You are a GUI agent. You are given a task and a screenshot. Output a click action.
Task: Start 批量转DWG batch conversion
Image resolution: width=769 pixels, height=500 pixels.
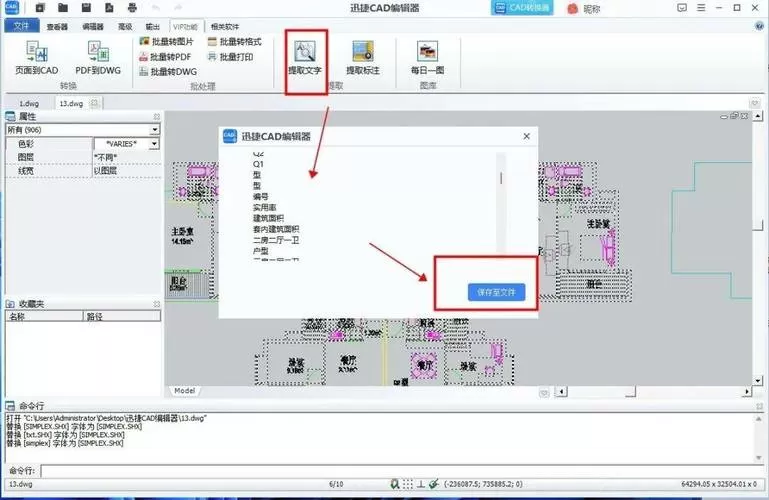tap(168, 72)
